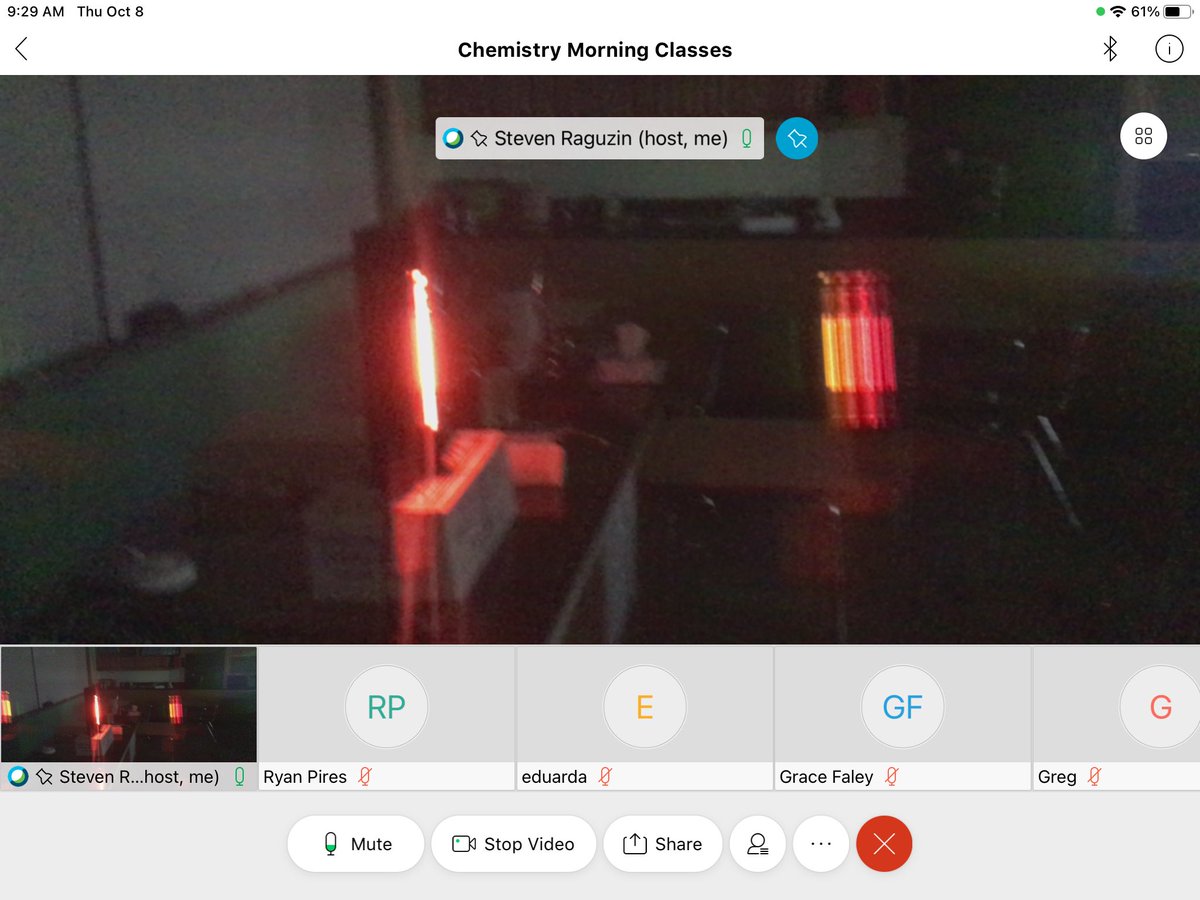This screenshot has height=900, width=1200.
Task: Mute the microphone
Action: [357, 844]
